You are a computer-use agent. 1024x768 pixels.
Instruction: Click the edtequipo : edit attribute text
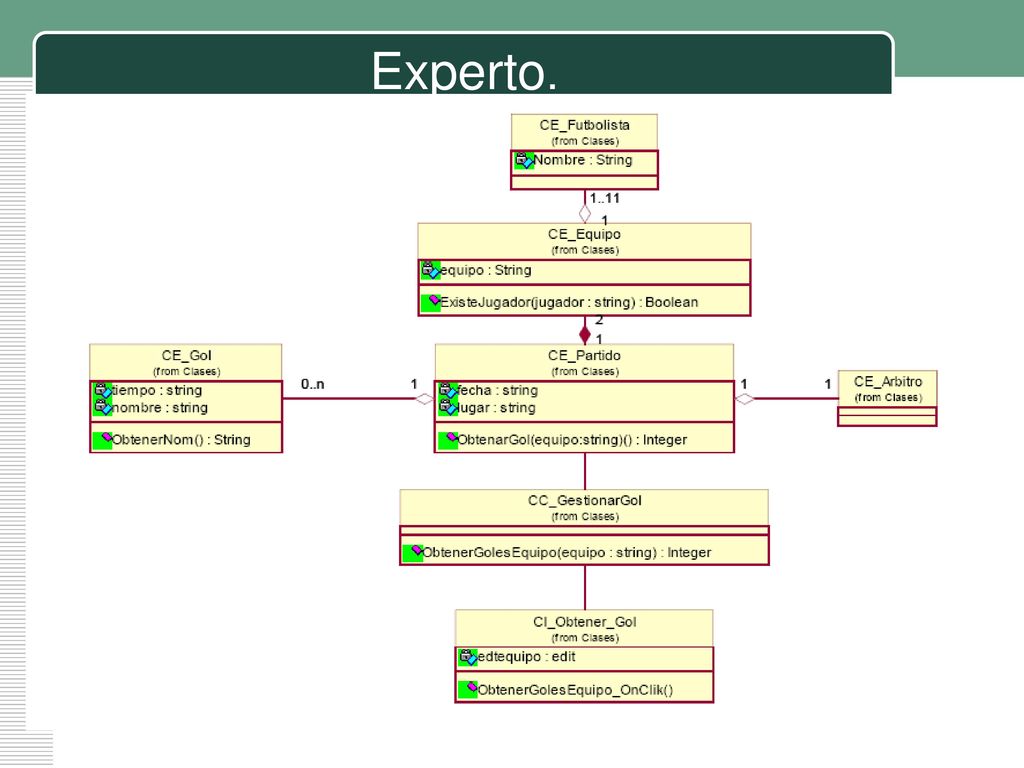526,656
